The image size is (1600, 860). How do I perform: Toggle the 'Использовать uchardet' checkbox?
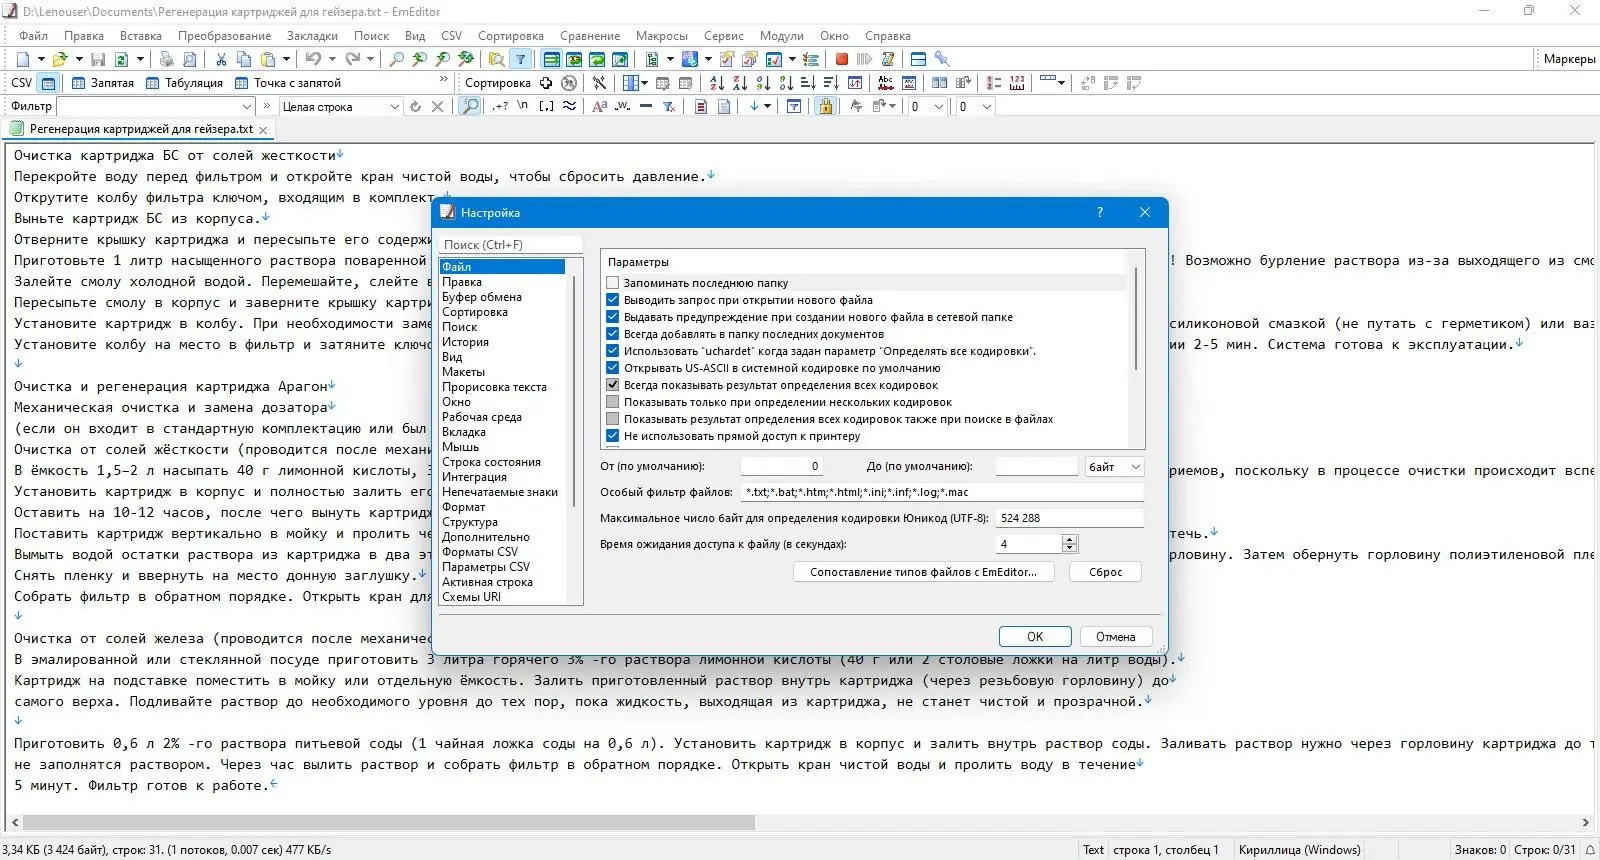point(613,351)
